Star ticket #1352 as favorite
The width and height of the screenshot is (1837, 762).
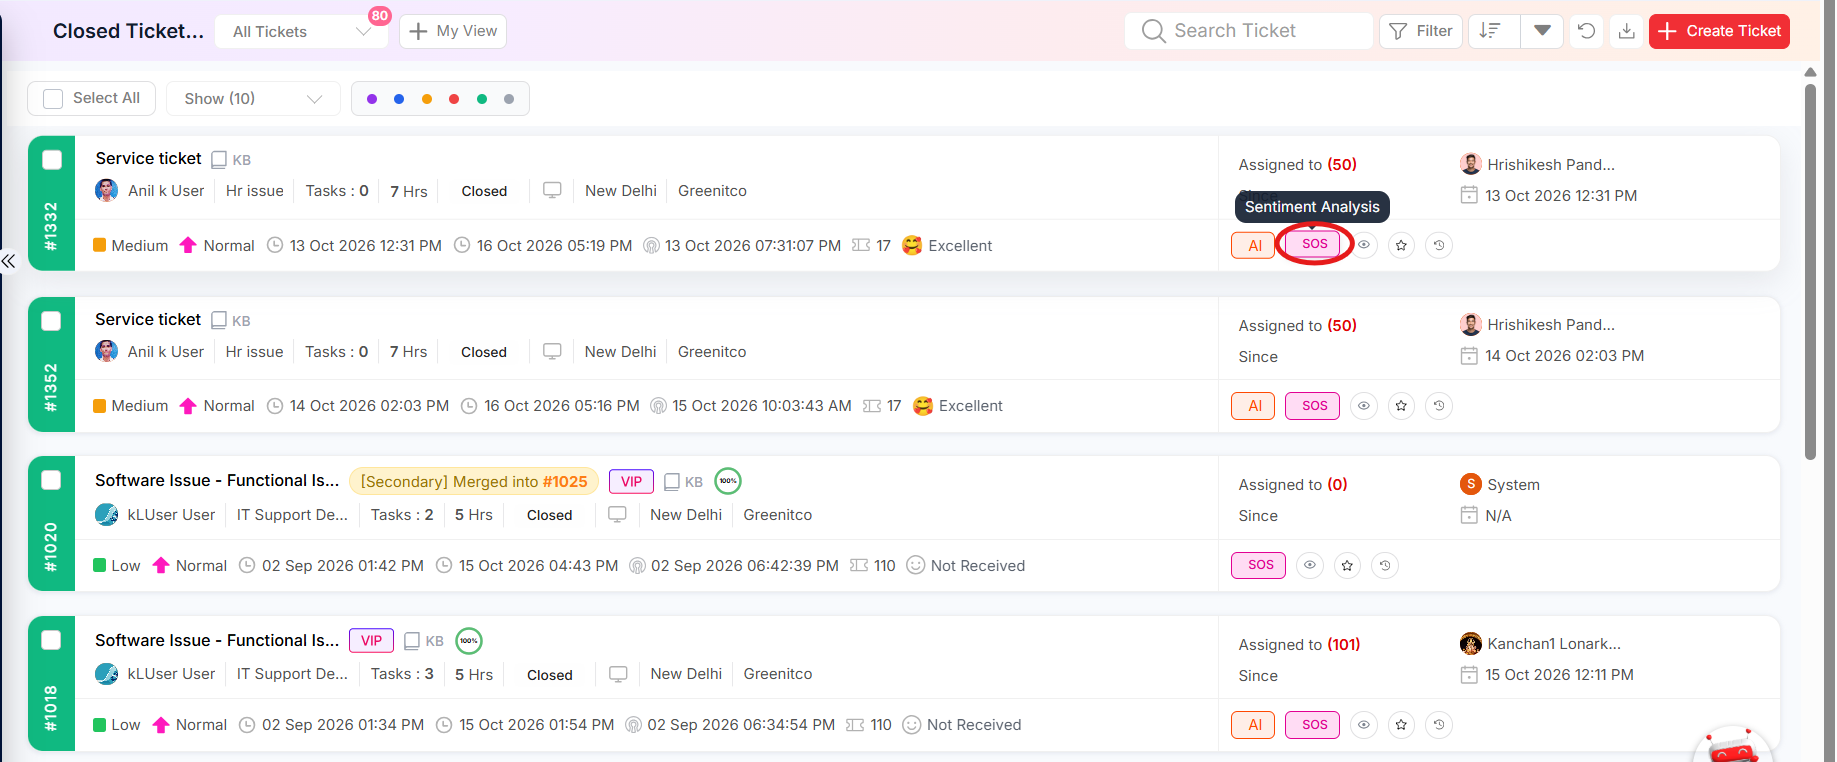(1401, 406)
